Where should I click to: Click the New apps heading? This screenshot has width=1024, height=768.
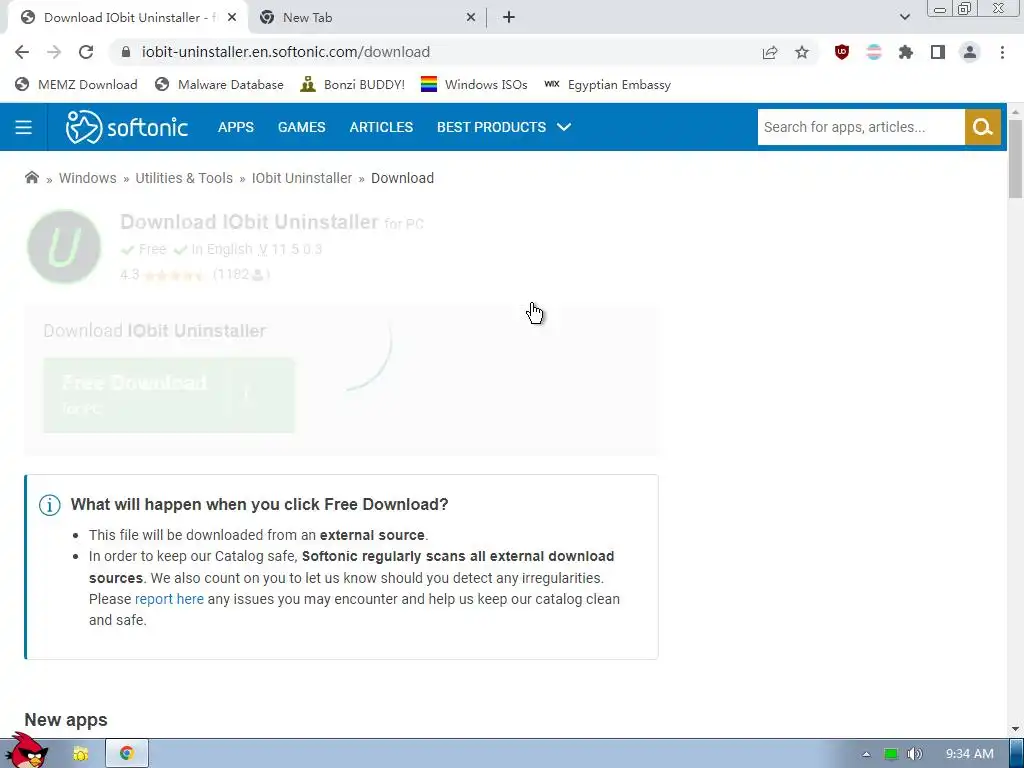coord(66,720)
